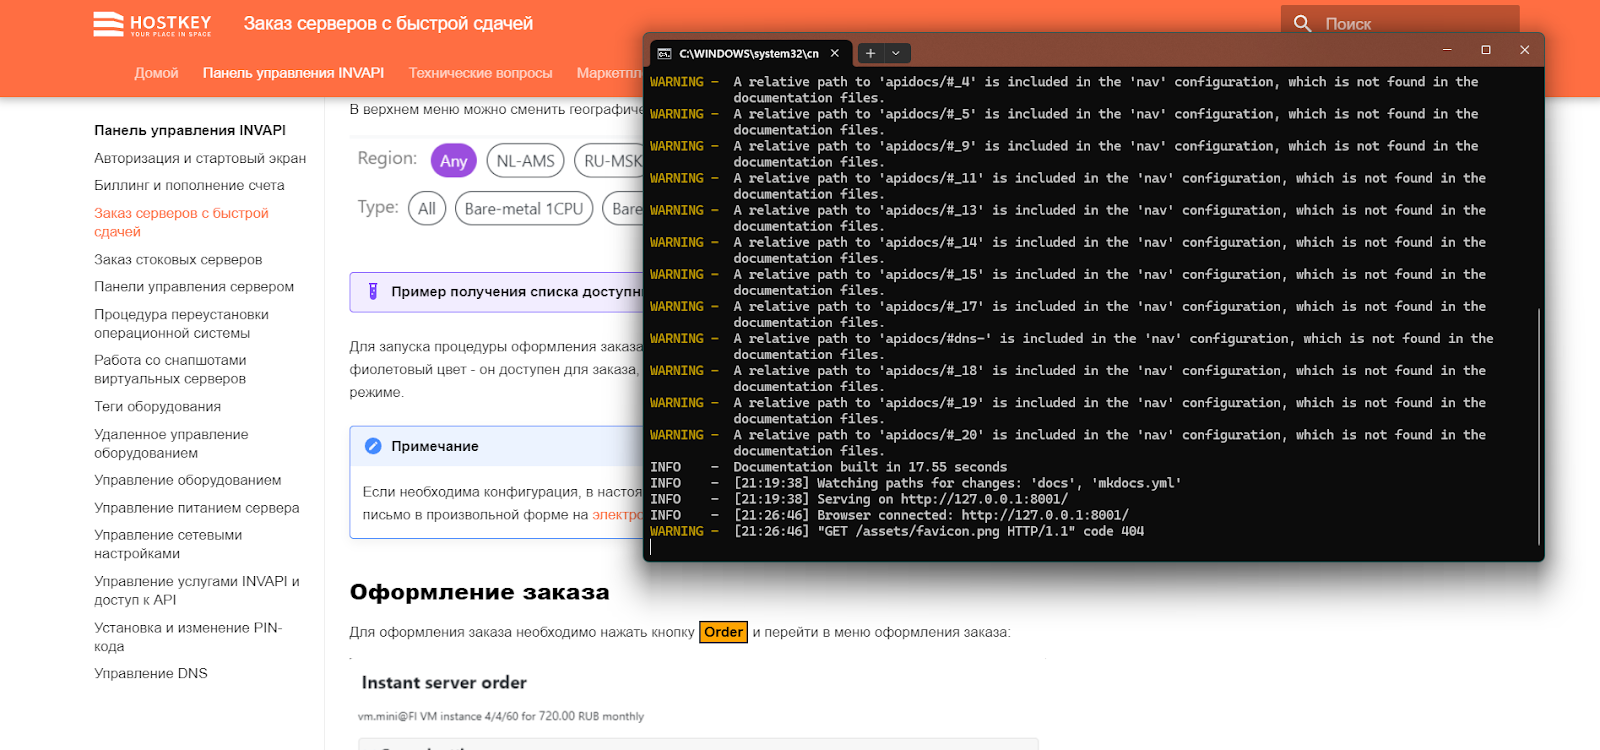Click the pencil icon next to Примечание
Viewport: 1600px width, 750px height.
click(373, 446)
